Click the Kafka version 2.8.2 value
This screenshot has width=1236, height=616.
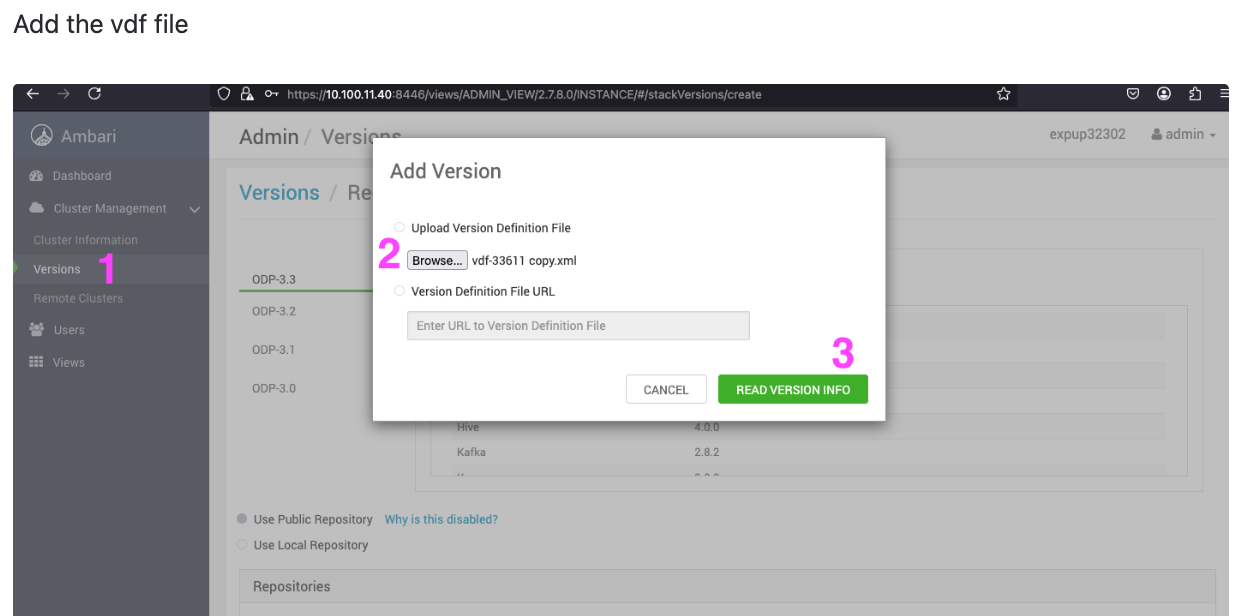[707, 452]
